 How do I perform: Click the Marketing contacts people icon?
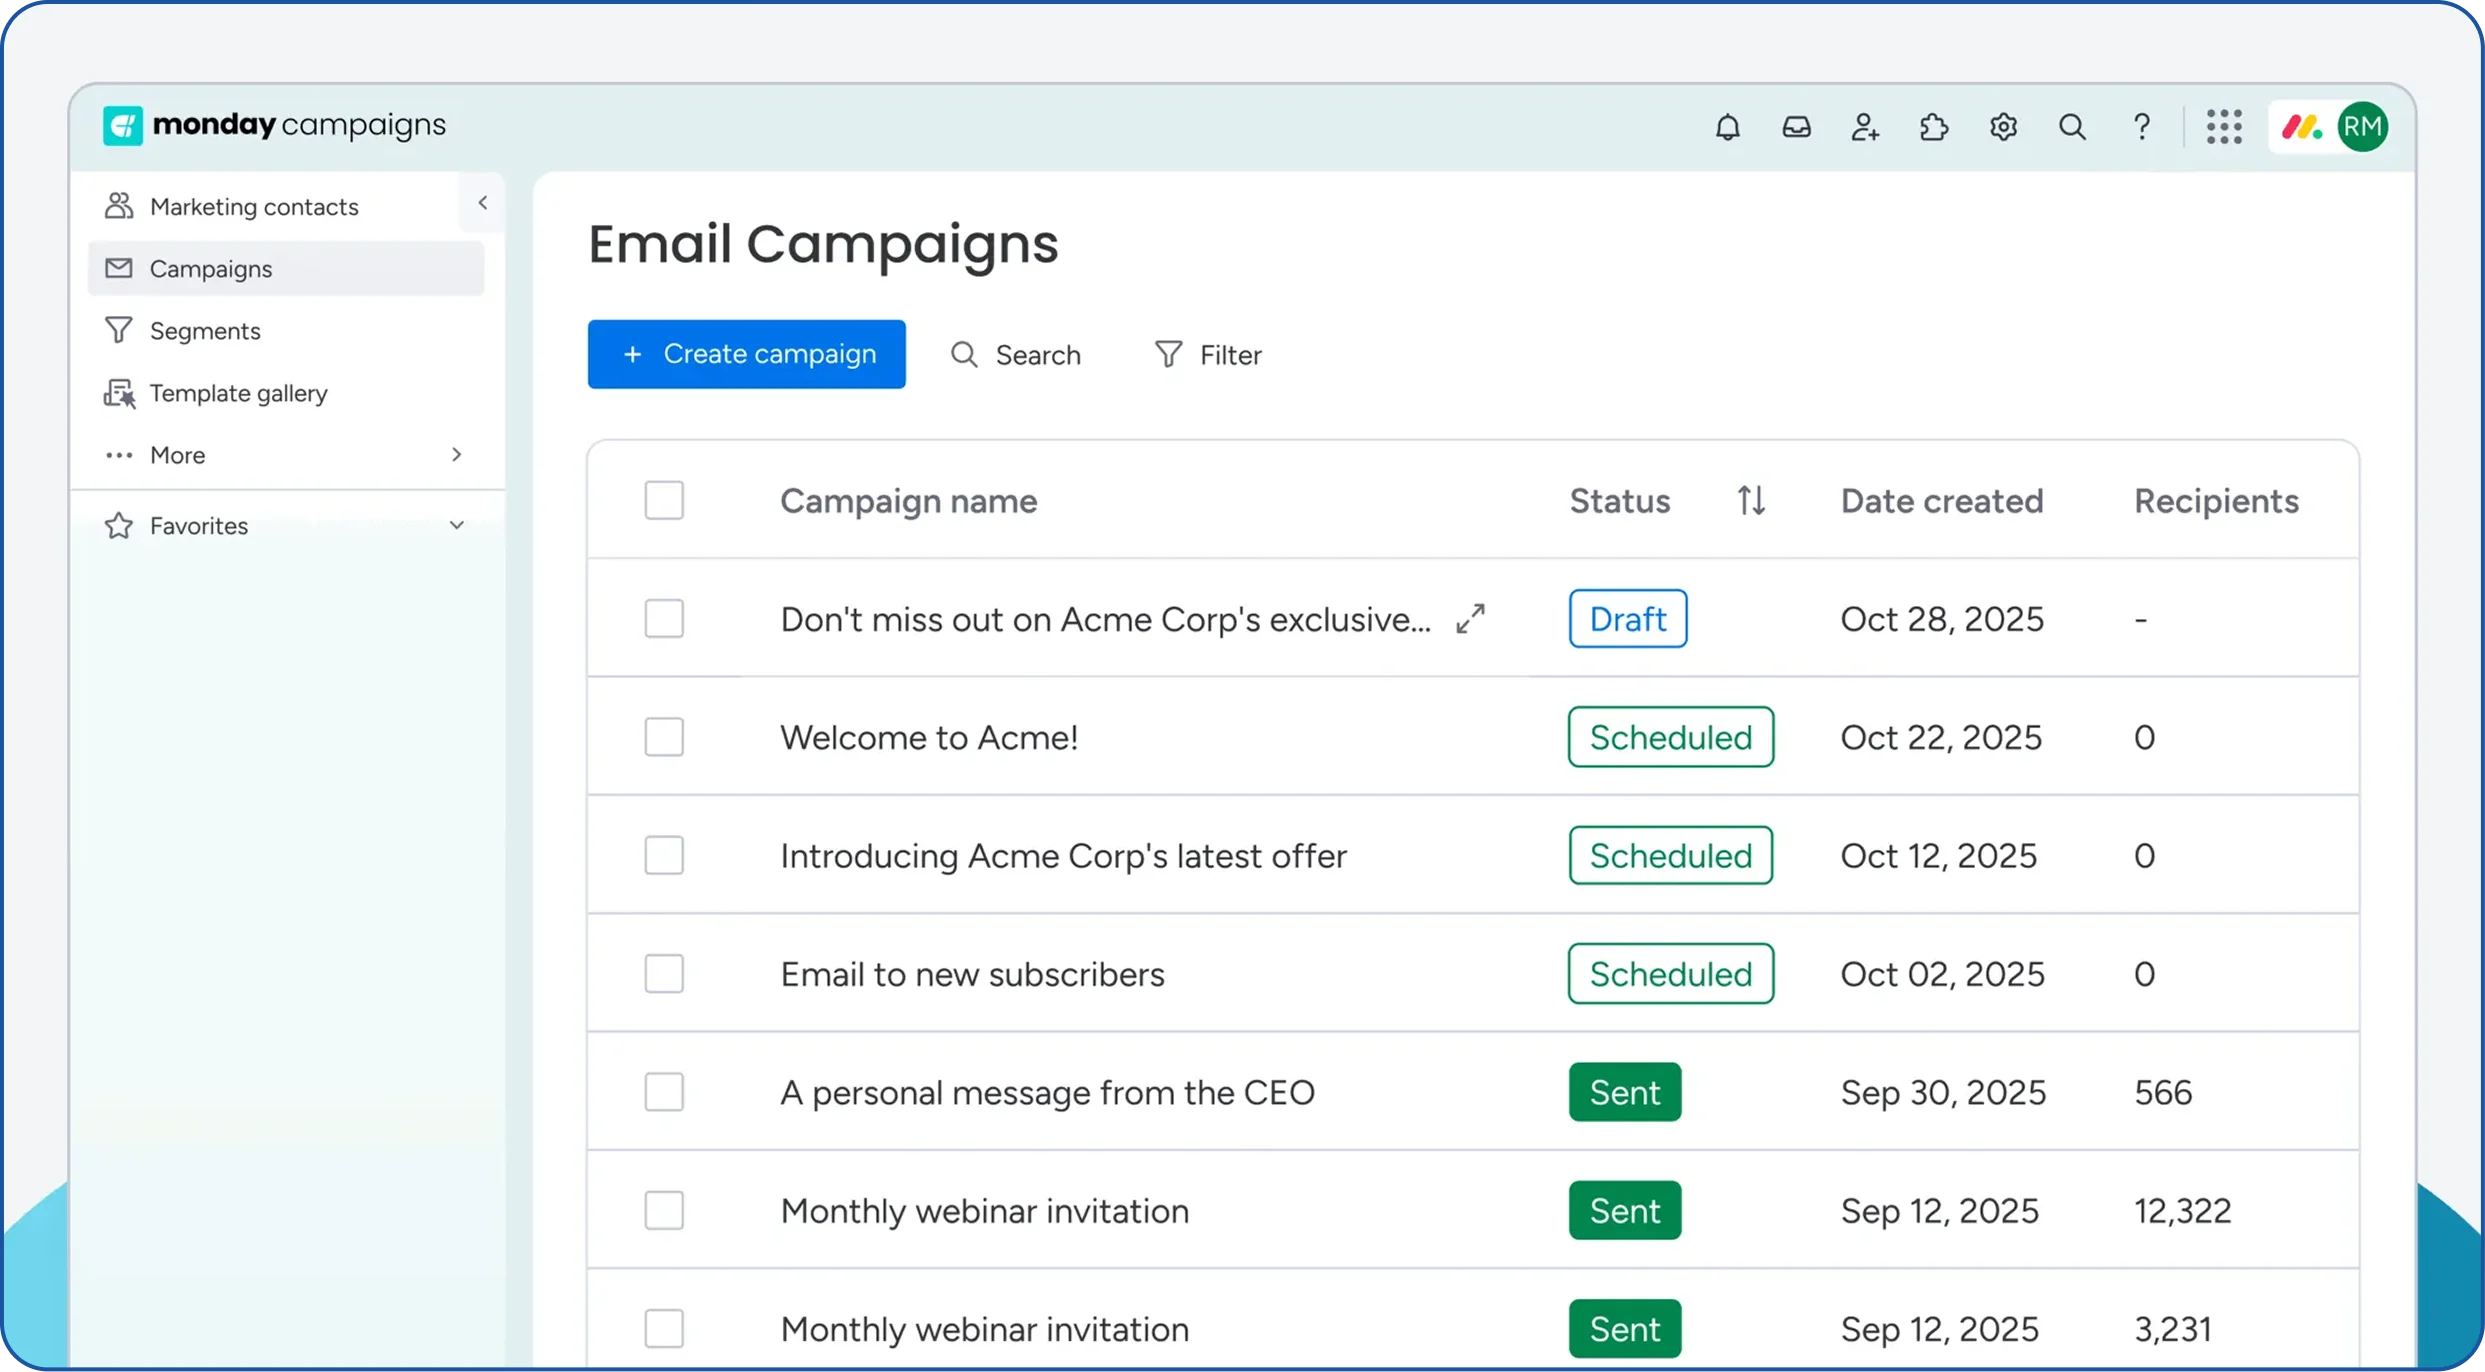point(119,206)
